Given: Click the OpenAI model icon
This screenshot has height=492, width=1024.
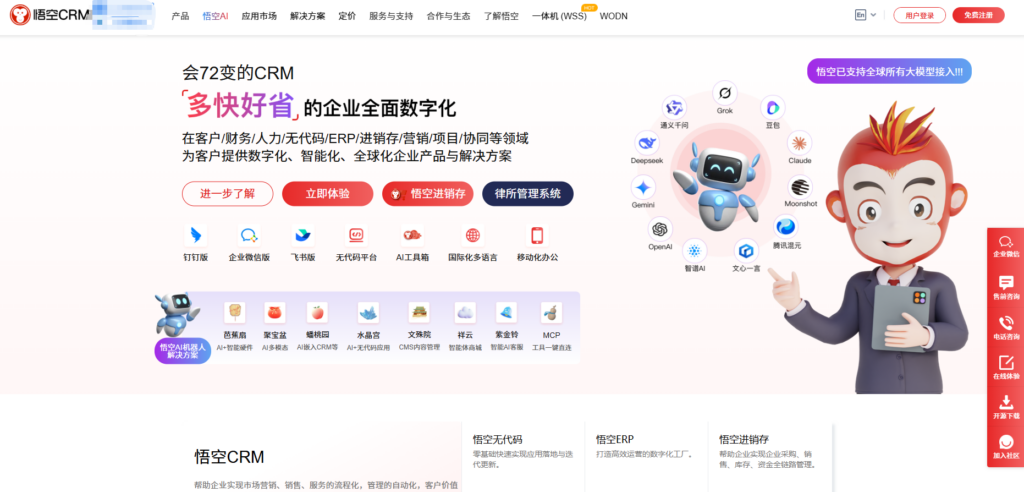Looking at the screenshot, I should 660,229.
